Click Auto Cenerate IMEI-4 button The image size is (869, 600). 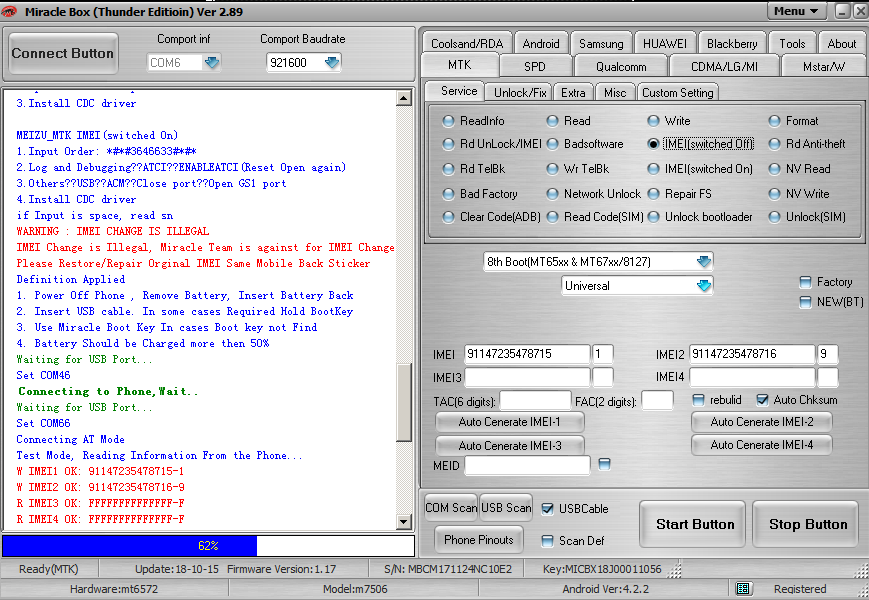761,445
